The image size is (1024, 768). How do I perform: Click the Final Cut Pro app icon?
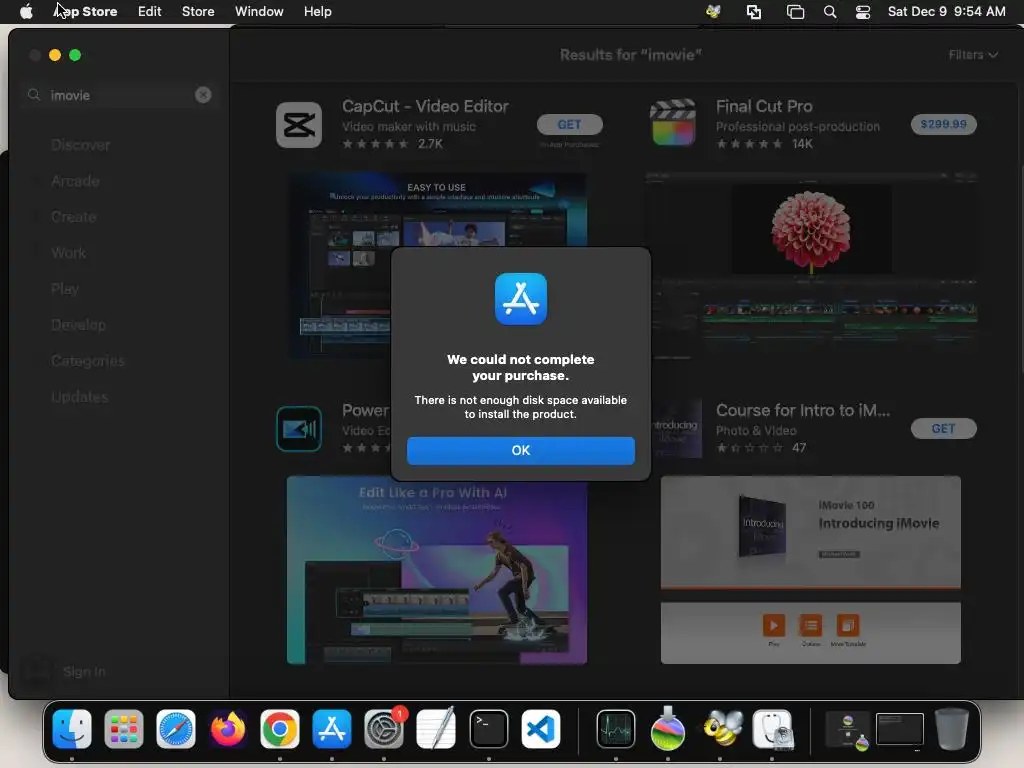click(x=673, y=122)
